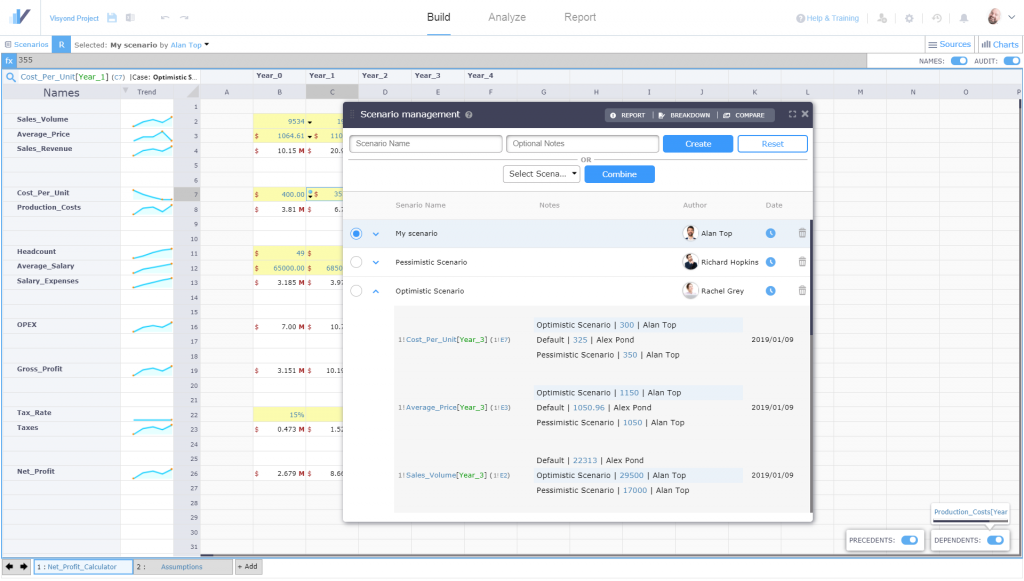Toggle the DEPENDENTS switch
Image resolution: width=1024 pixels, height=581 pixels.
tap(995, 541)
